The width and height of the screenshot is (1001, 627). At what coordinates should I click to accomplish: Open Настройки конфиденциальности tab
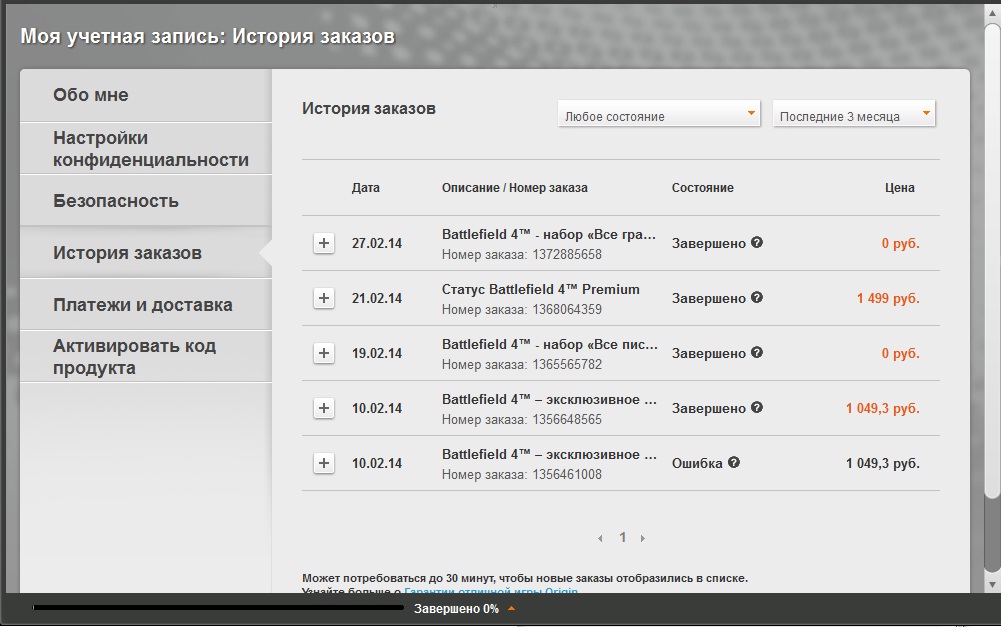(146, 148)
